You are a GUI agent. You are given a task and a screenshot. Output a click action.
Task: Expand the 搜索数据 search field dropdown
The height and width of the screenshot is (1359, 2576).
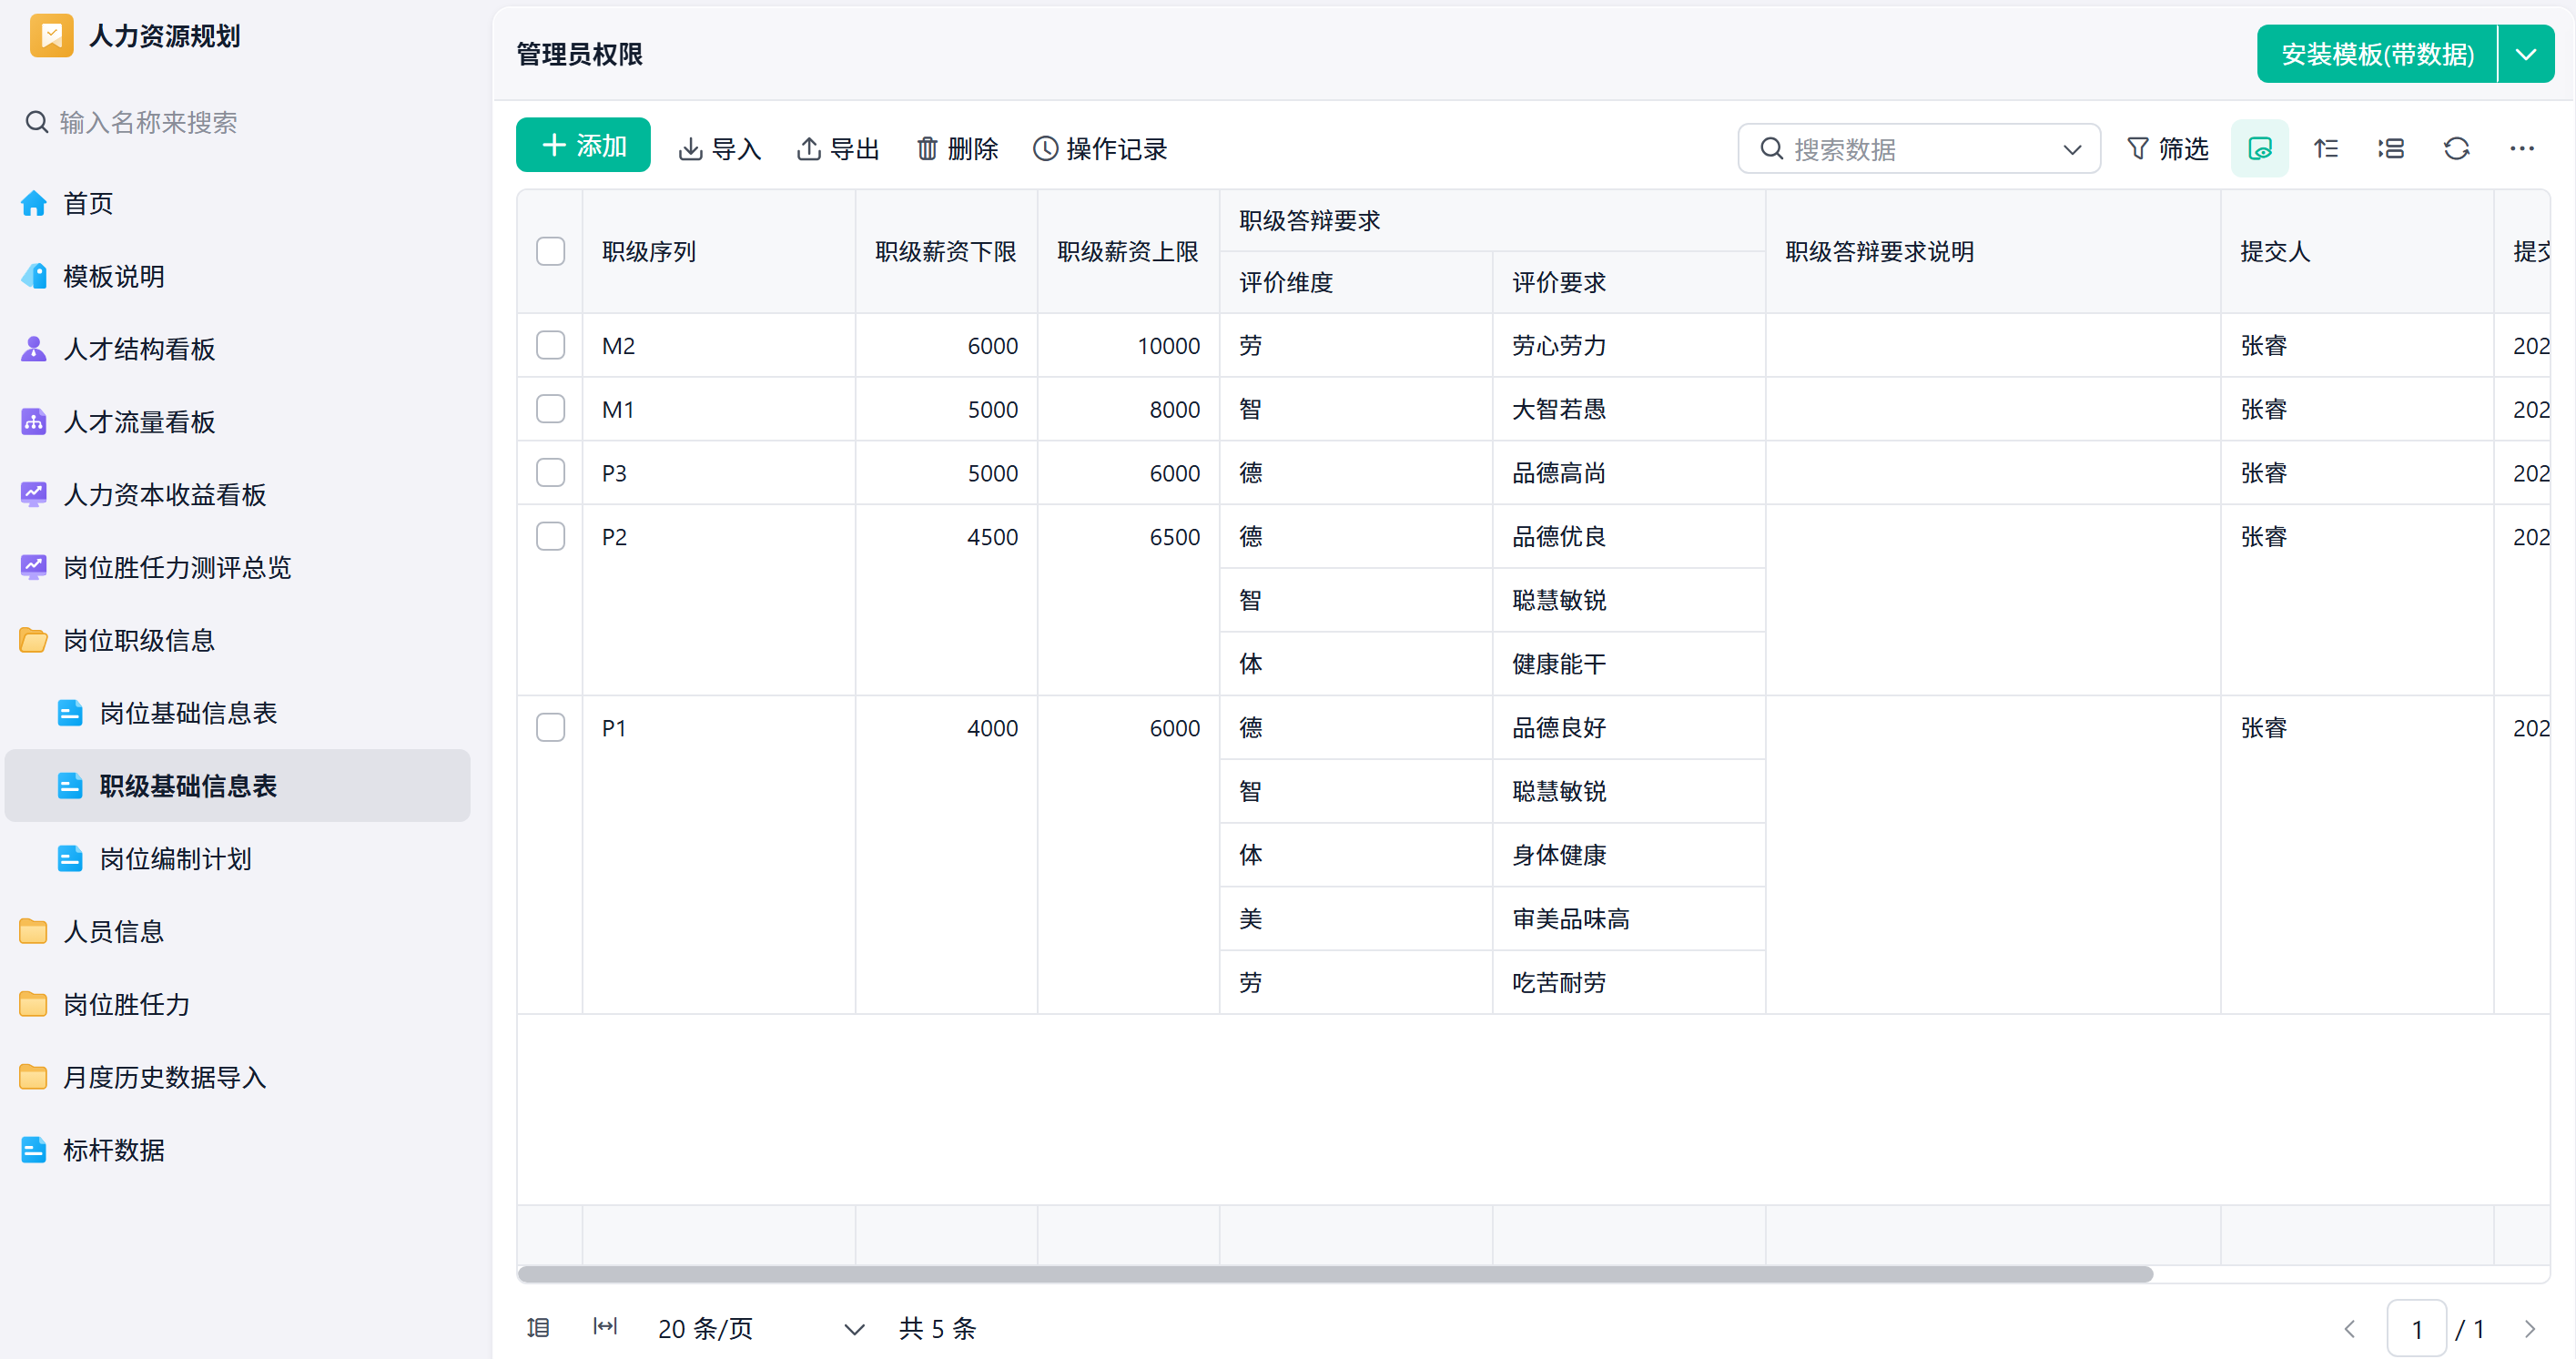2072,149
